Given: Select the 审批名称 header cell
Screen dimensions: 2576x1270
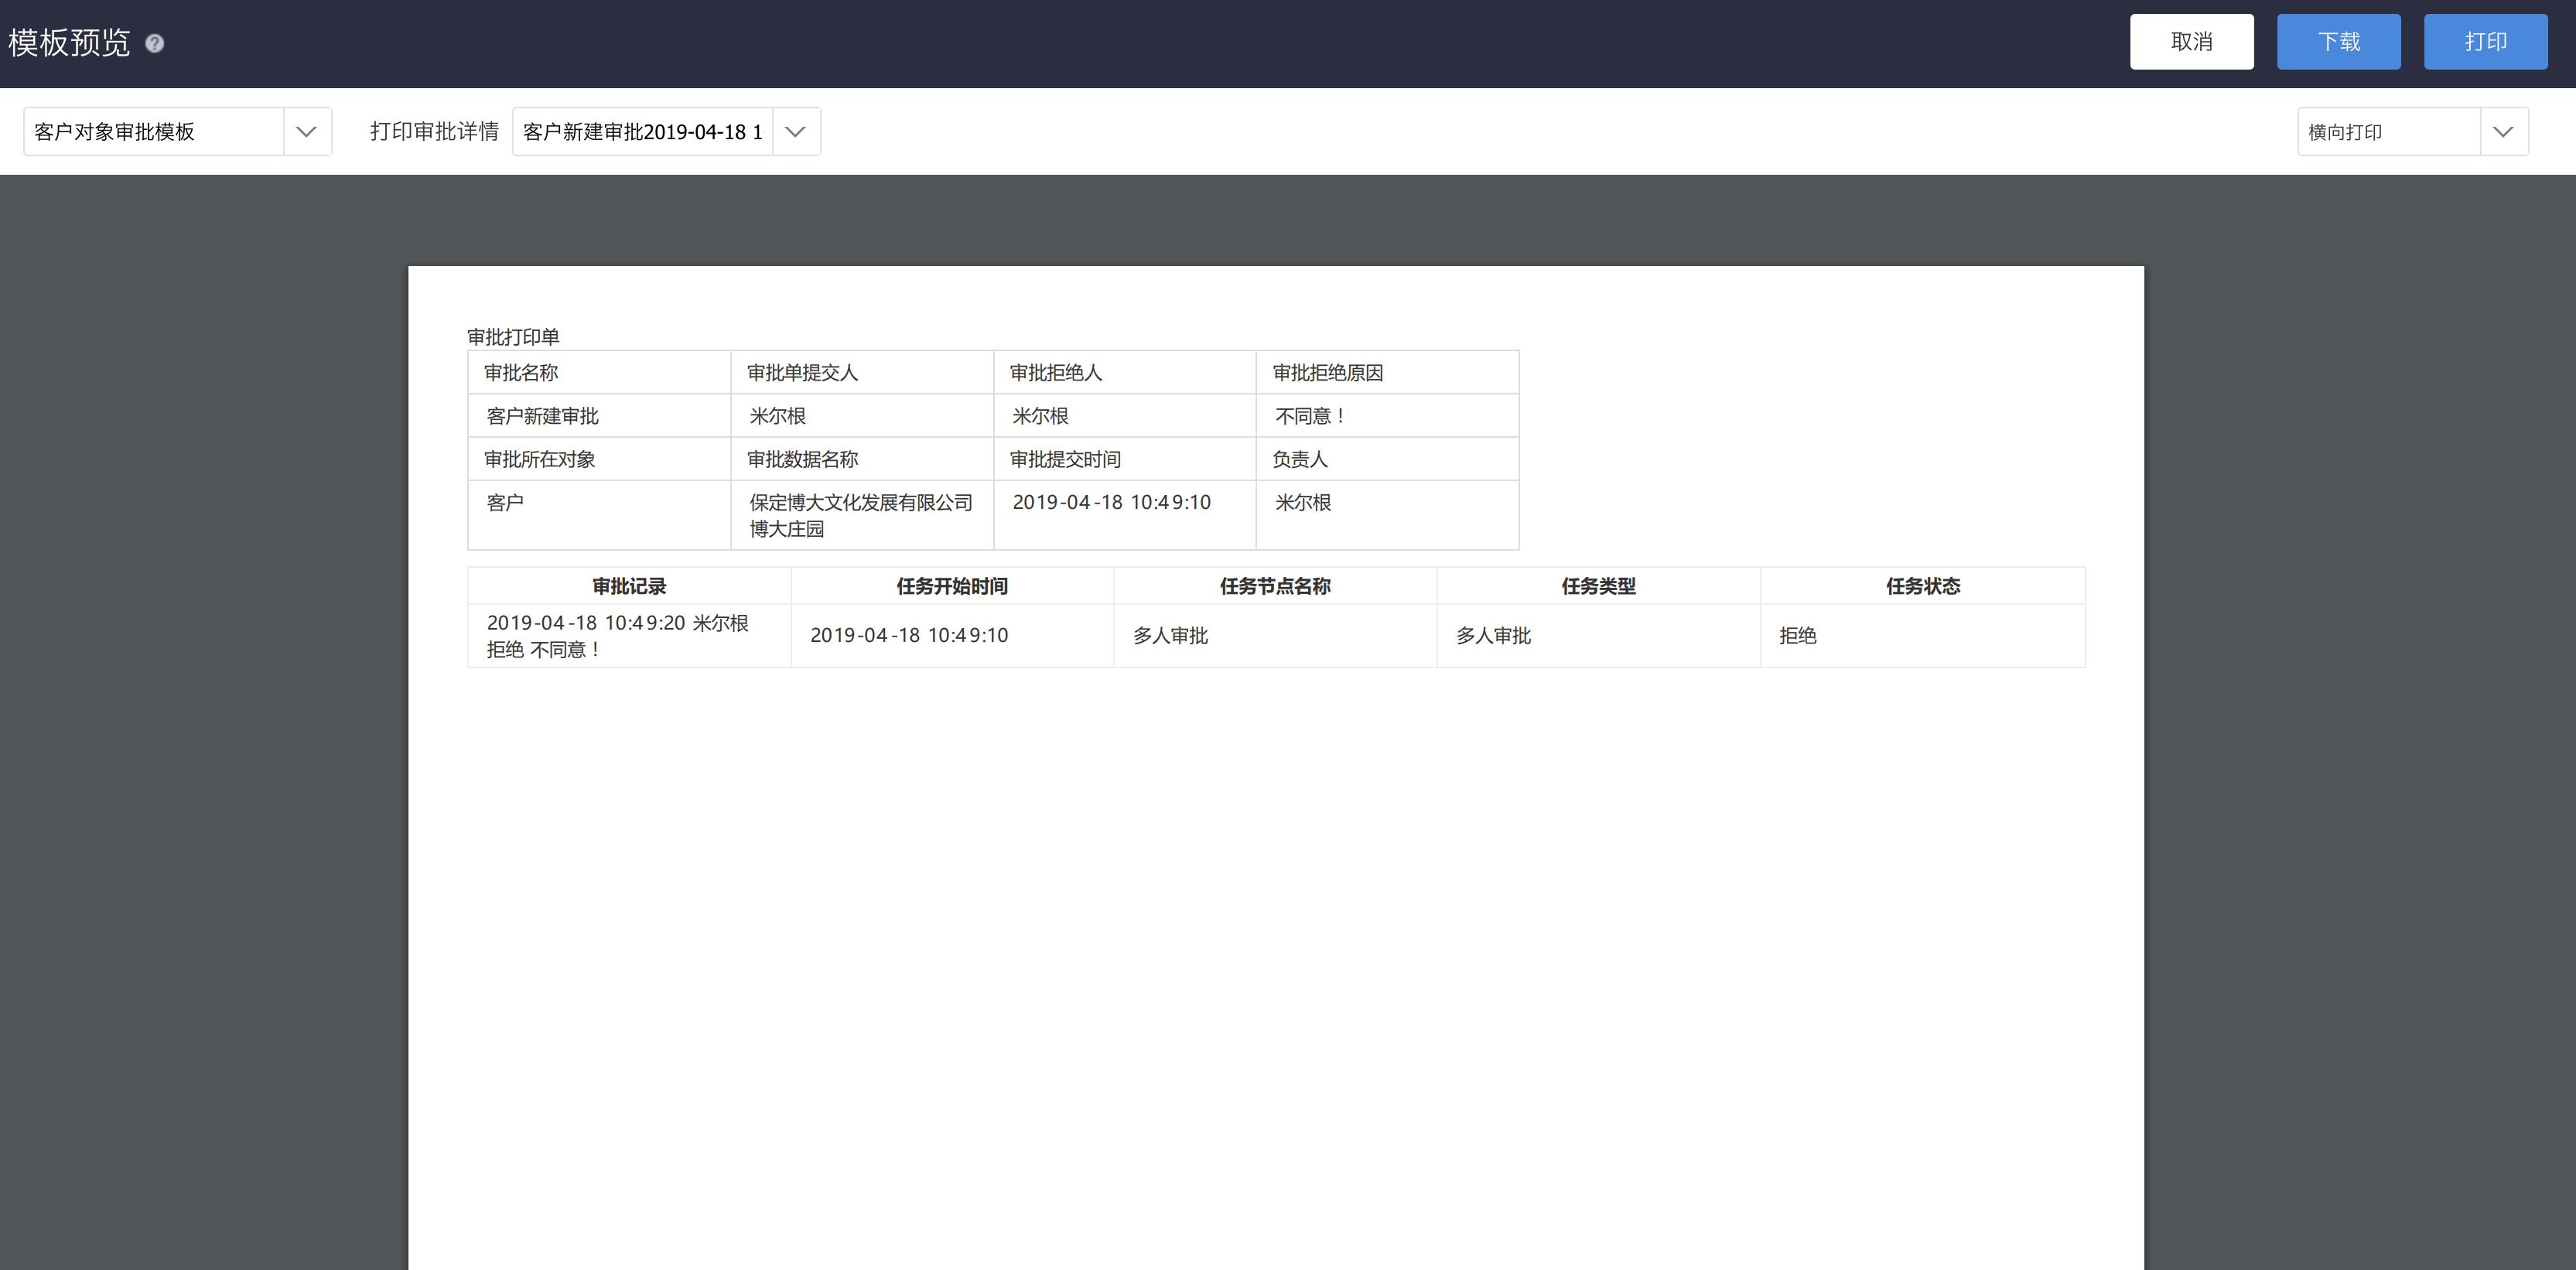Looking at the screenshot, I should (599, 372).
